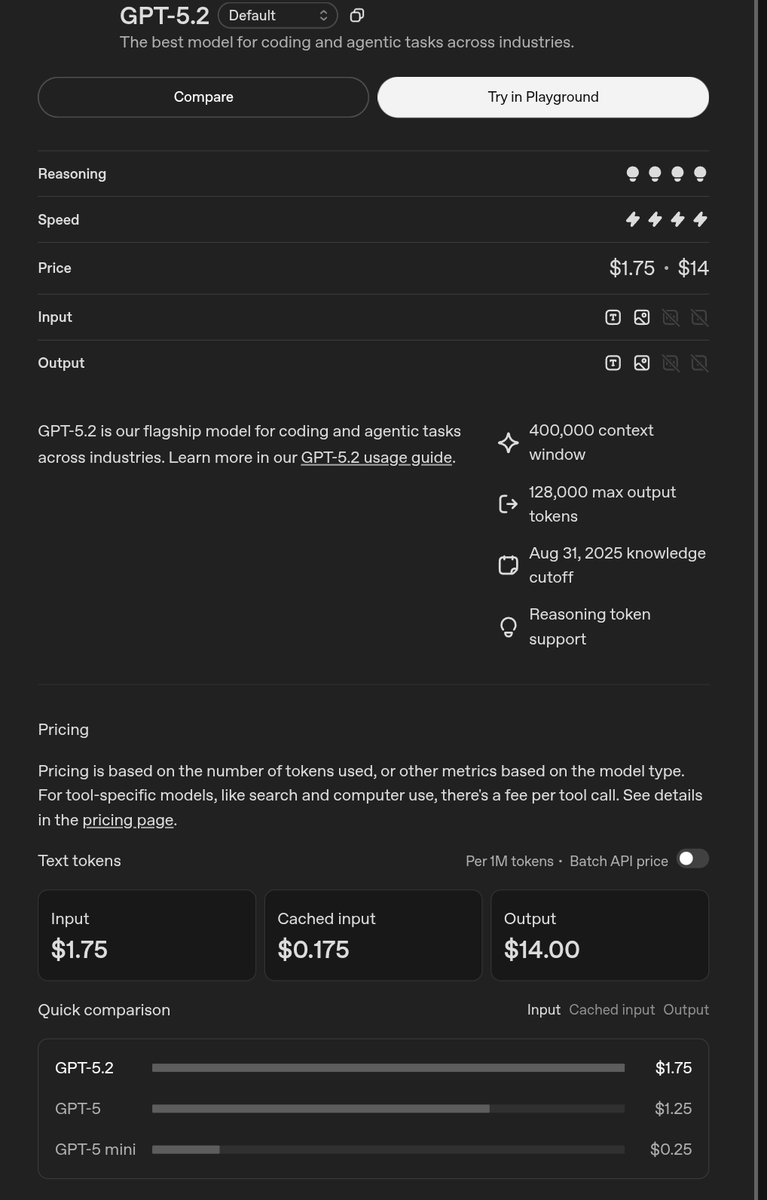Viewport: 767px width, 1200px height.
Task: Click the GPT-5 comparison bar
Action: click(388, 1109)
